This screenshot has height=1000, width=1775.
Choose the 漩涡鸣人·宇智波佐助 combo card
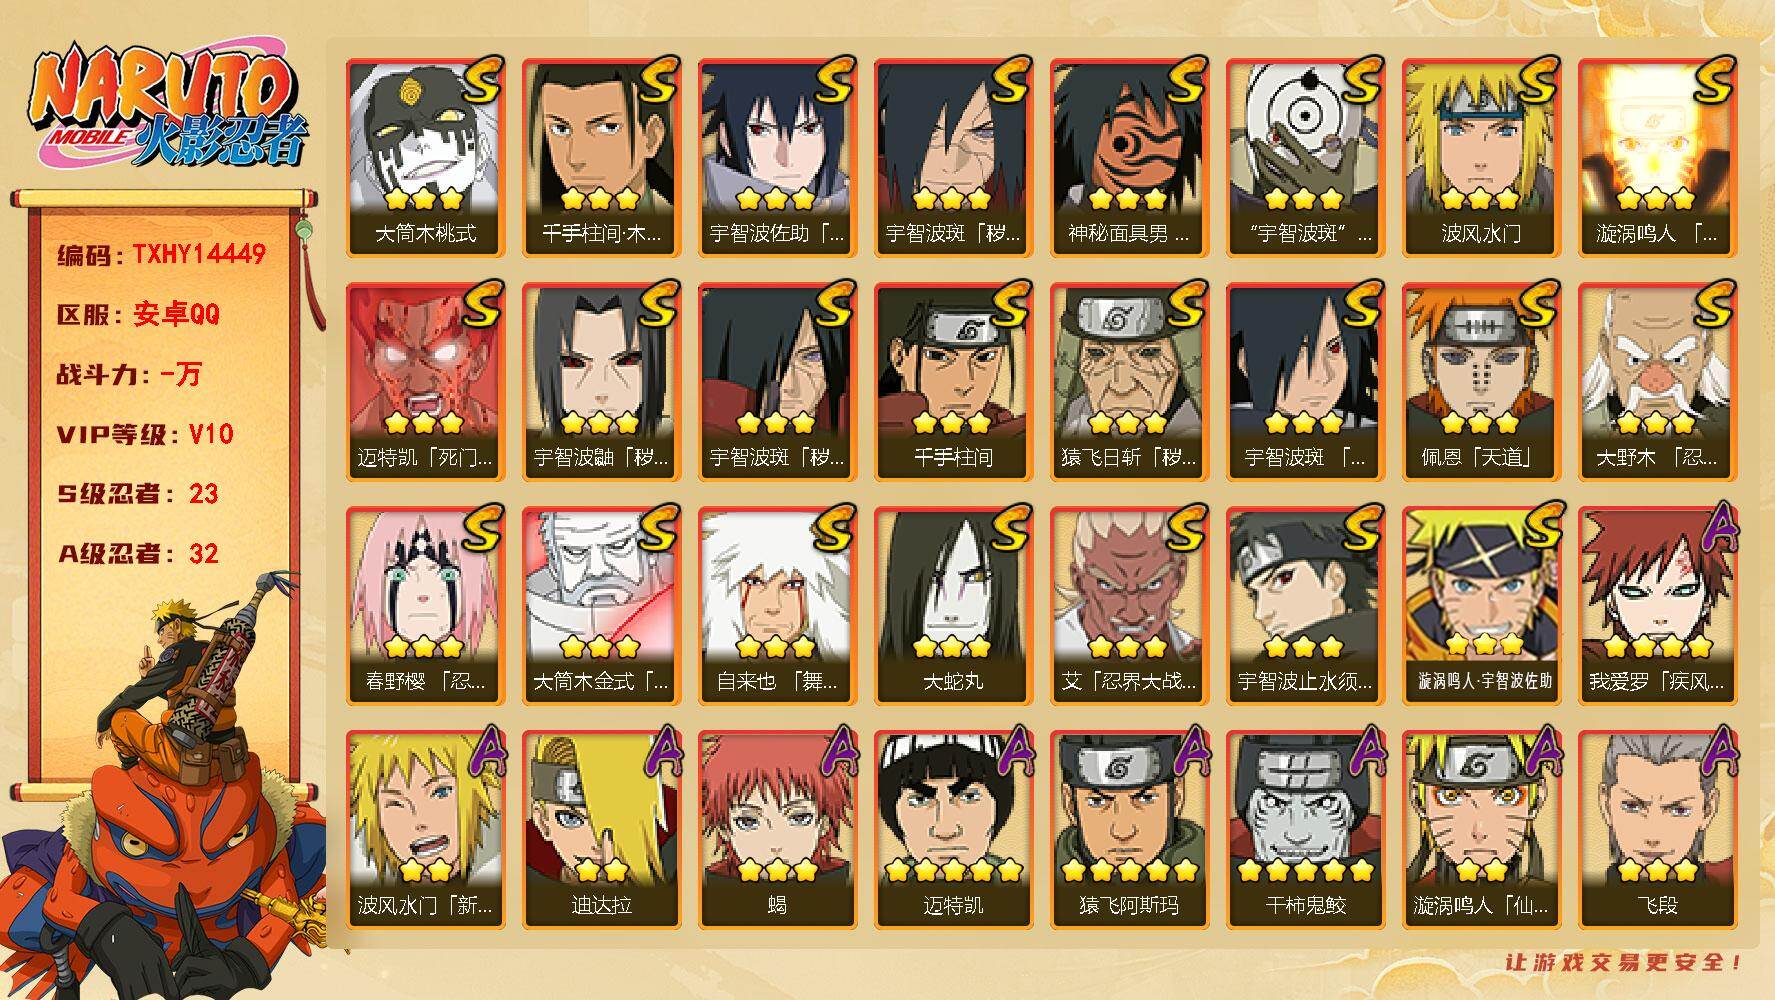[1482, 606]
